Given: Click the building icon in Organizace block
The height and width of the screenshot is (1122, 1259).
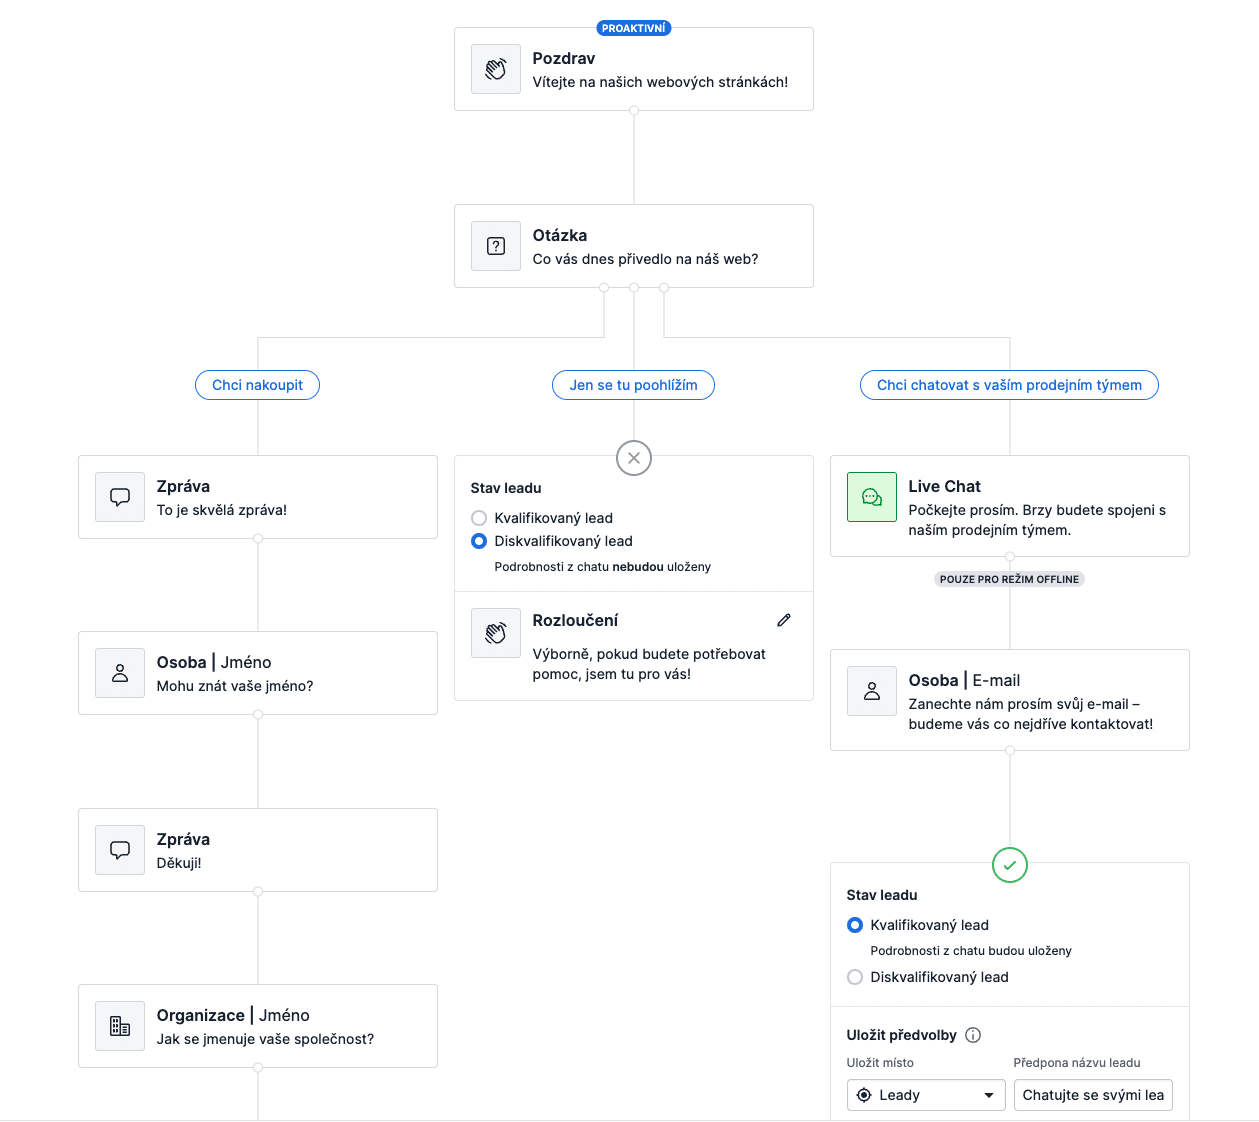Looking at the screenshot, I should 120,1026.
